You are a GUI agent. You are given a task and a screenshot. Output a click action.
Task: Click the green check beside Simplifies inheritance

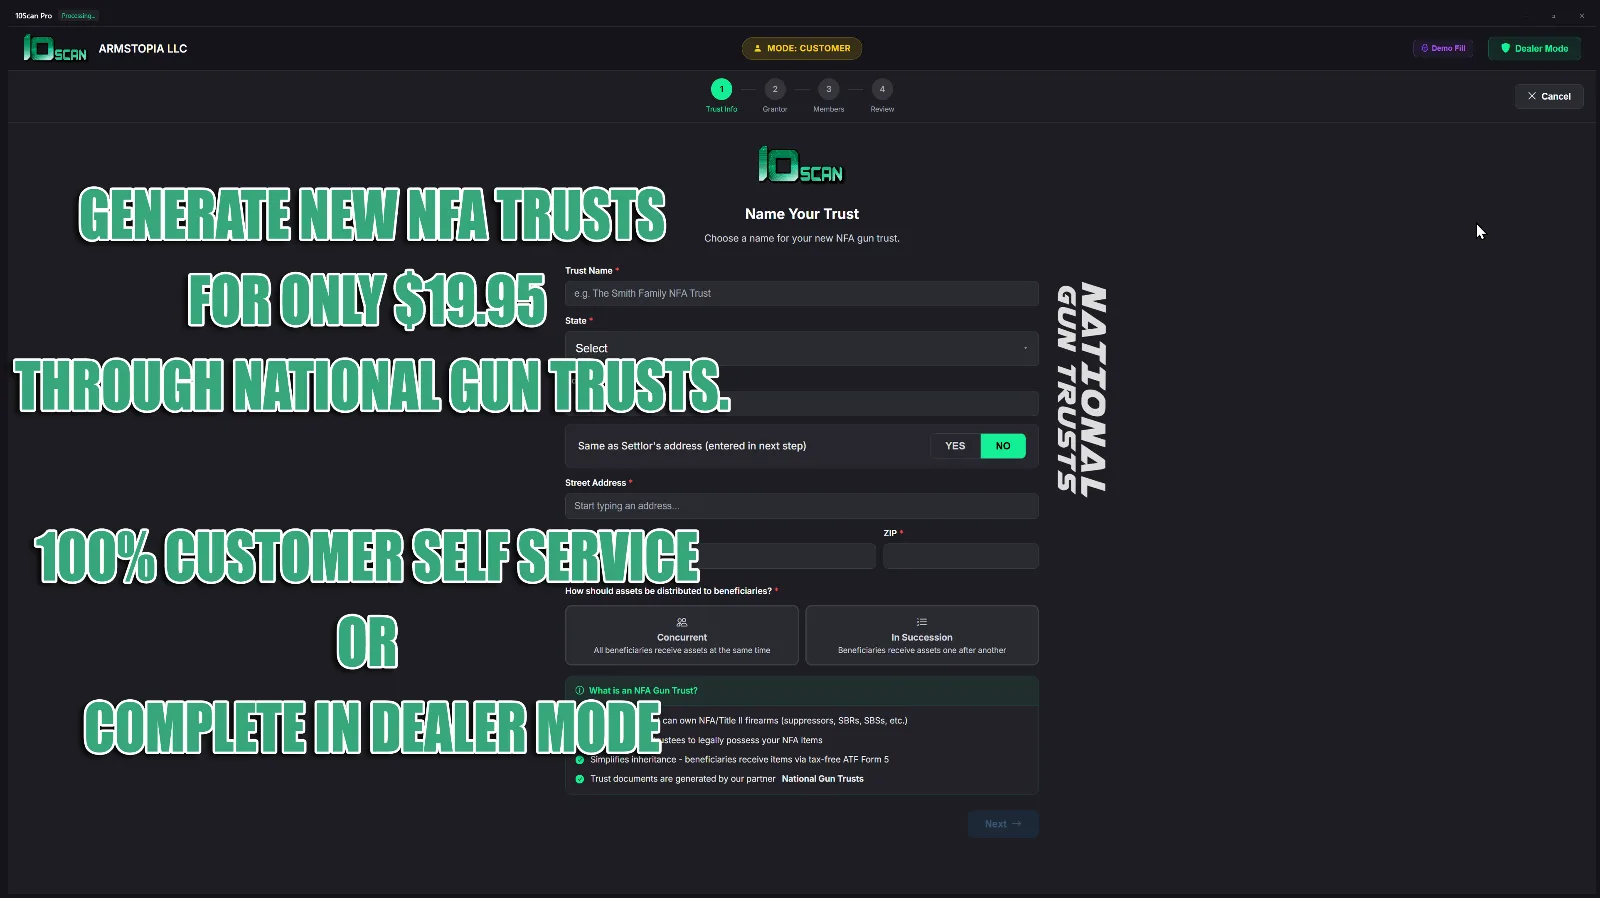click(580, 760)
